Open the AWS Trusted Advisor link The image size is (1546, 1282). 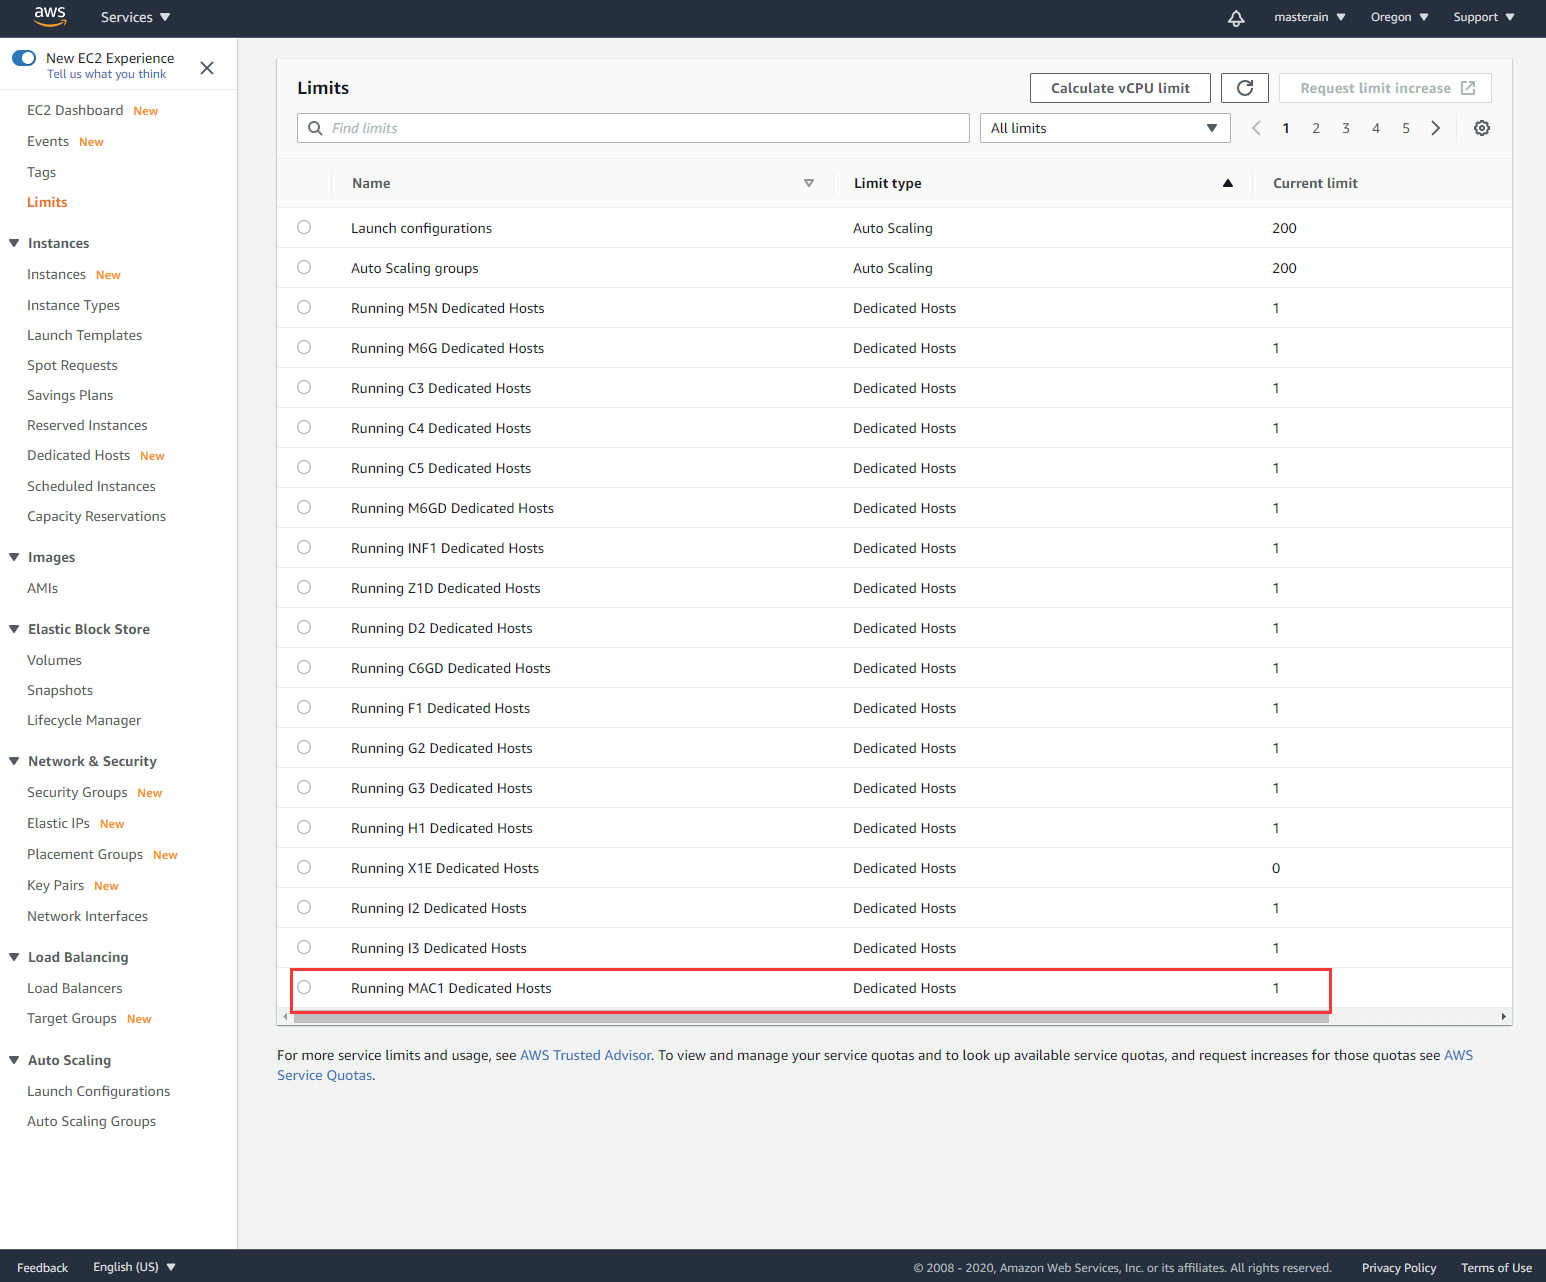pyautogui.click(x=585, y=1055)
